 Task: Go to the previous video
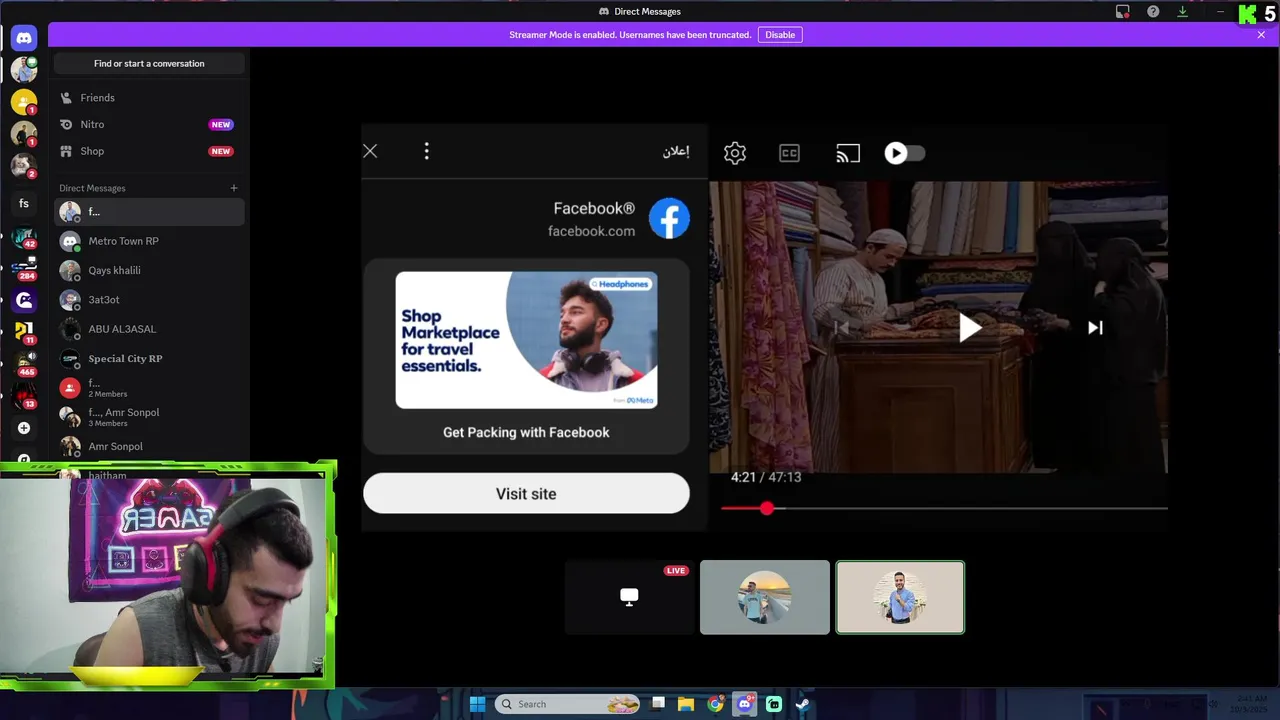(x=841, y=327)
